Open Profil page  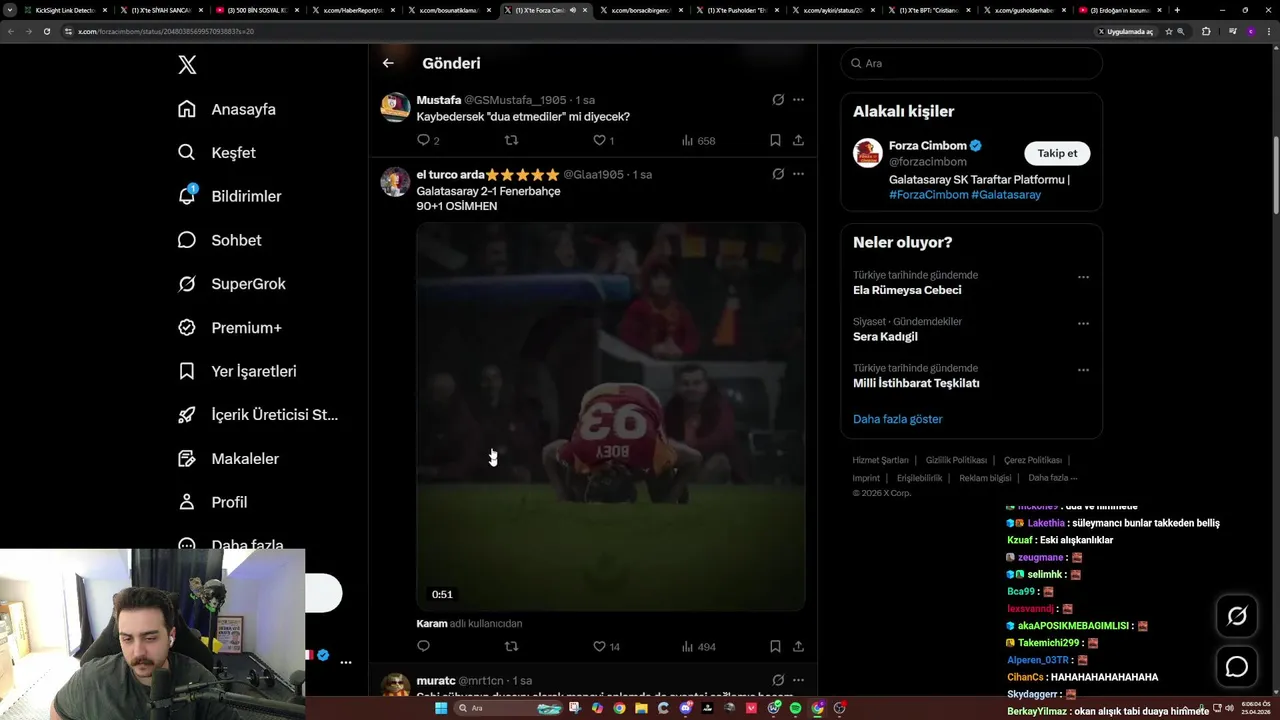[x=212, y=502]
